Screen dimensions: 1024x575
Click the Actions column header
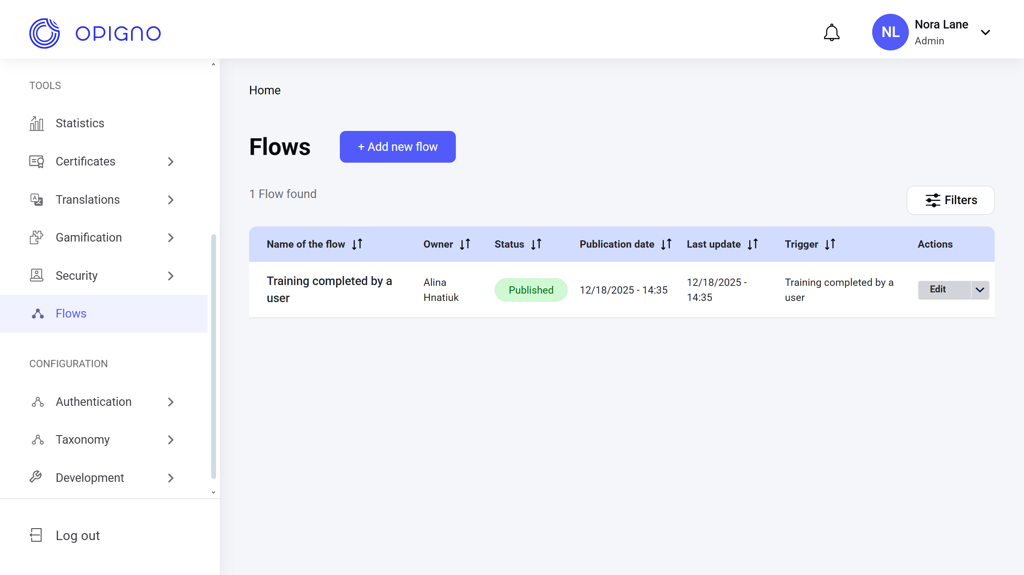(x=935, y=244)
